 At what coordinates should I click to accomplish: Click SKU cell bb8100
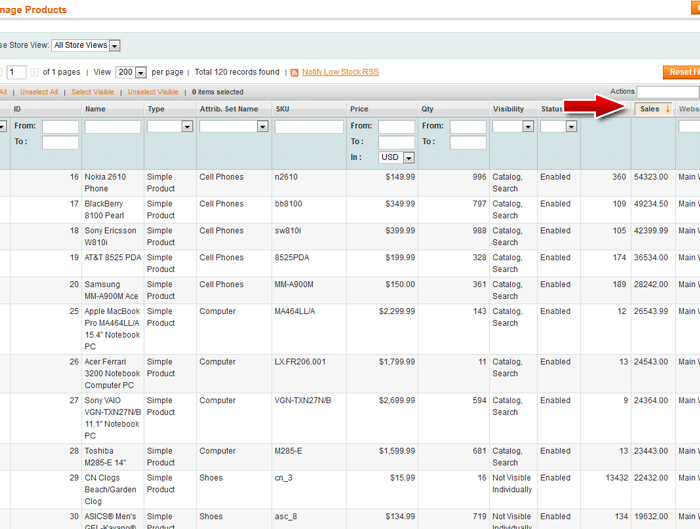(288, 204)
